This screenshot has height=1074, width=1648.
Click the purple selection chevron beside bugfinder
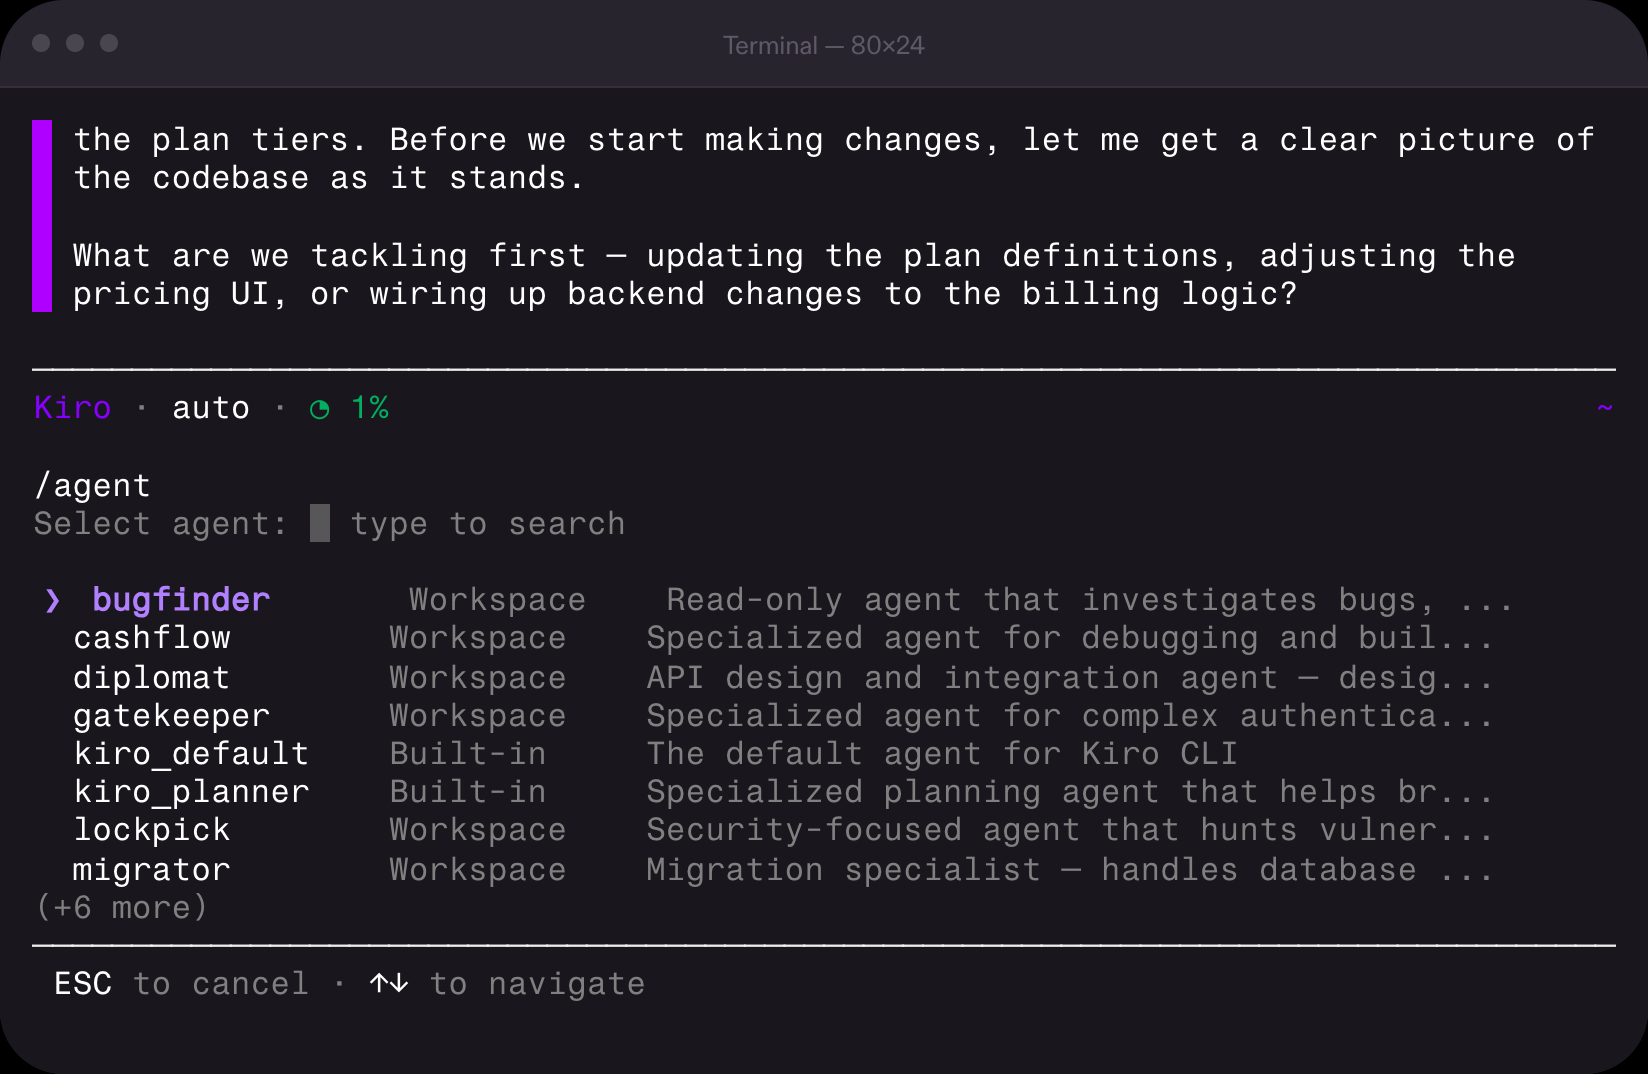tap(53, 600)
